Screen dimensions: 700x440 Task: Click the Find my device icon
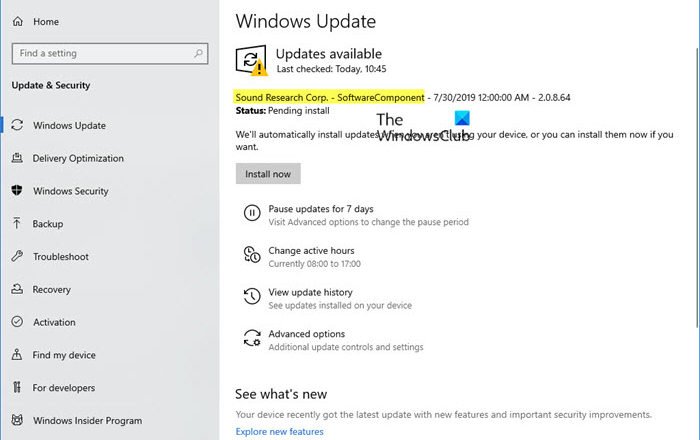(17, 355)
